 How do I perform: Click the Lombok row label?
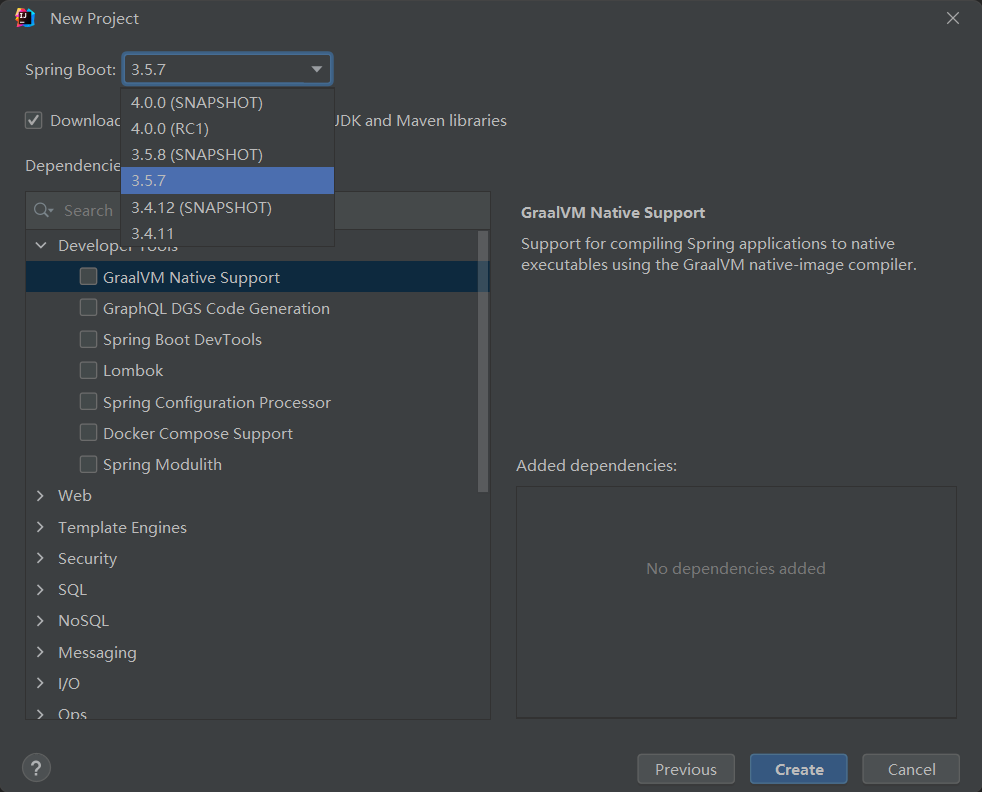click(x=133, y=370)
